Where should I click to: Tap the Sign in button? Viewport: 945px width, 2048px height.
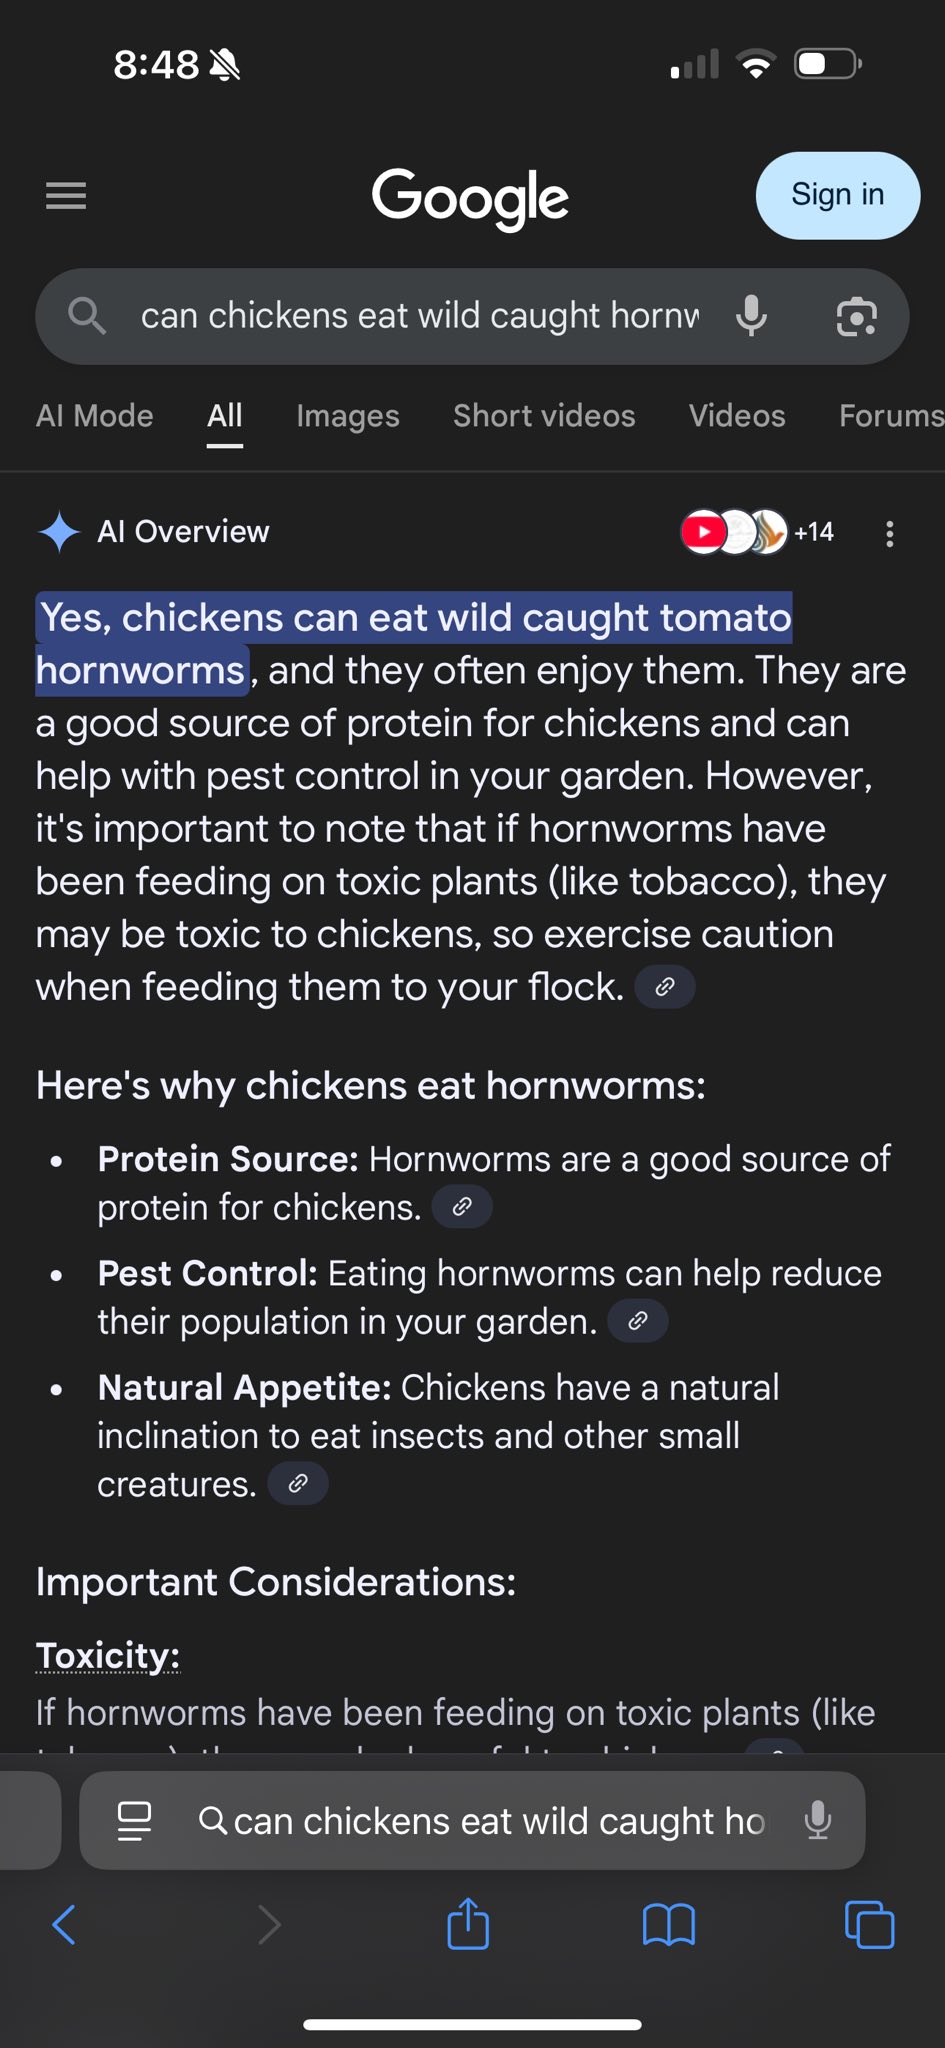[x=838, y=195]
